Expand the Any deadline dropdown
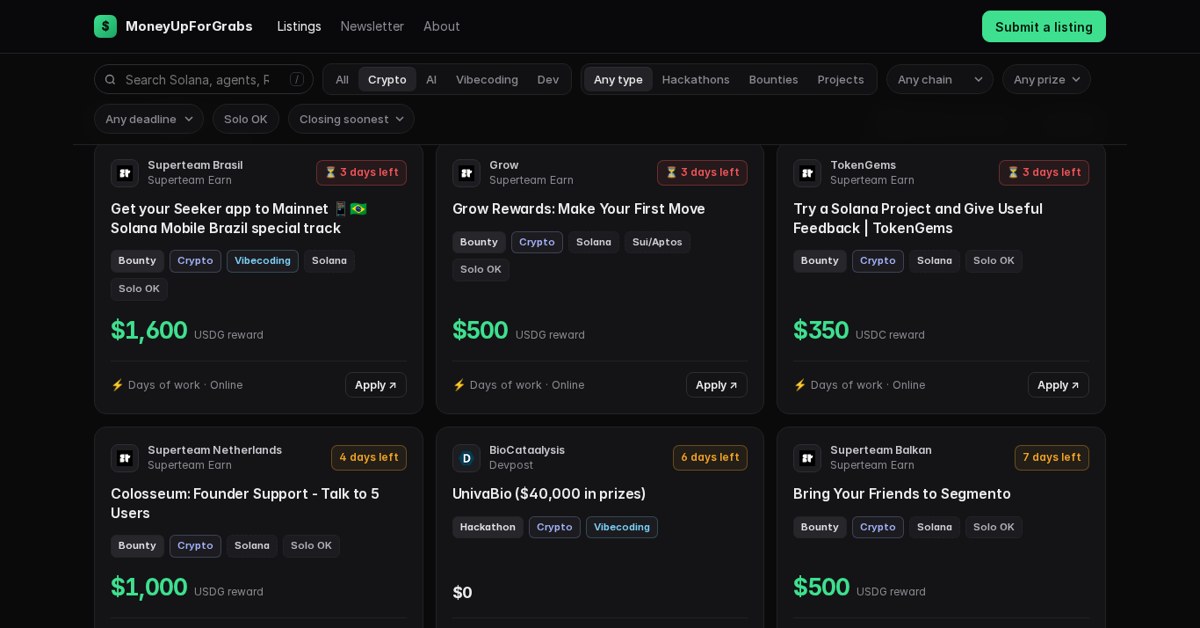 tap(149, 119)
